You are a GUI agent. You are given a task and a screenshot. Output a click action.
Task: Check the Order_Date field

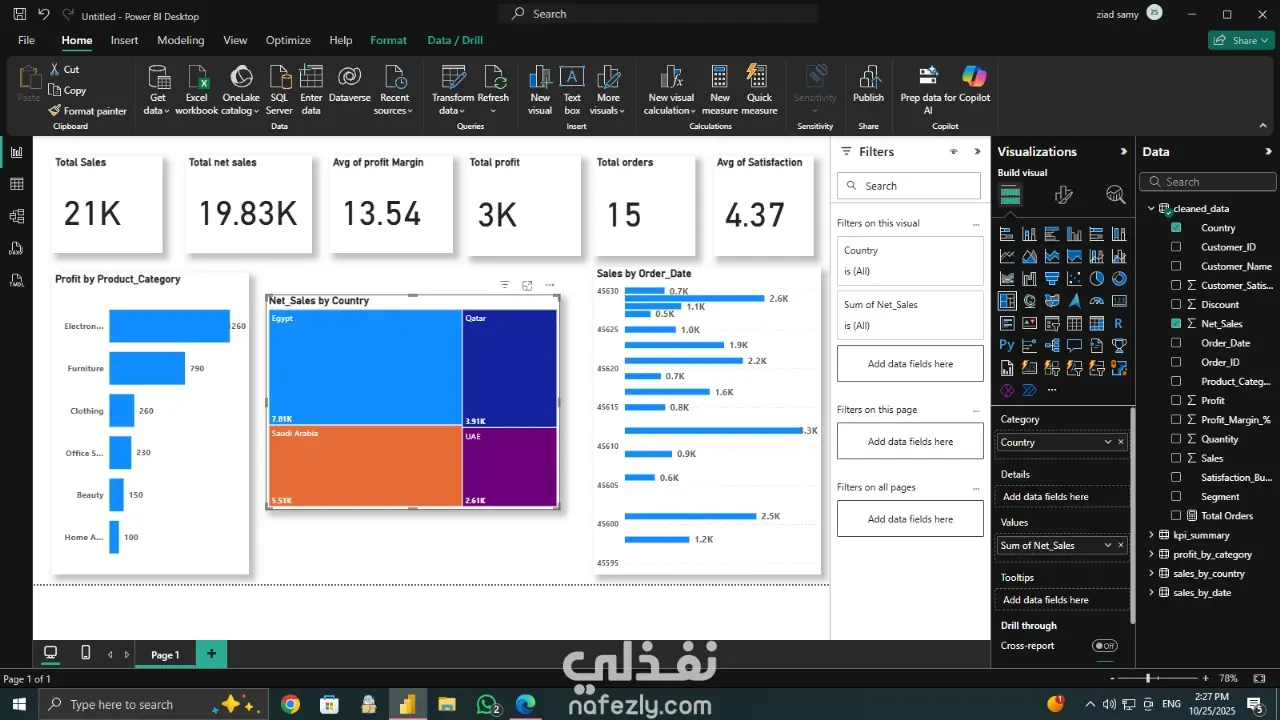tap(1176, 343)
